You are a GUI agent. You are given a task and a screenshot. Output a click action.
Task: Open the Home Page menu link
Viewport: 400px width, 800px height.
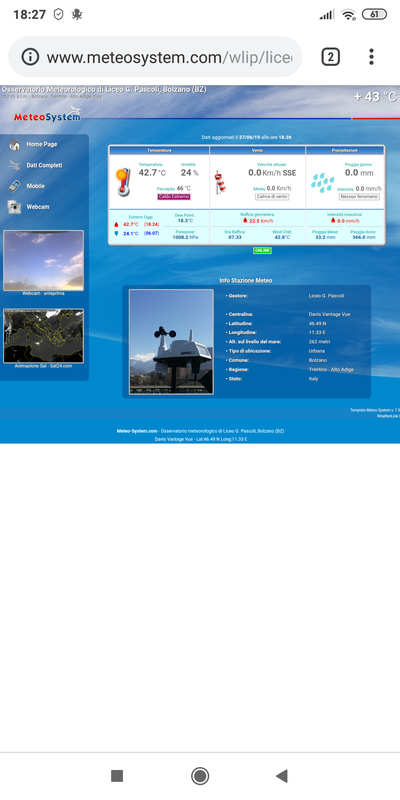(x=42, y=144)
